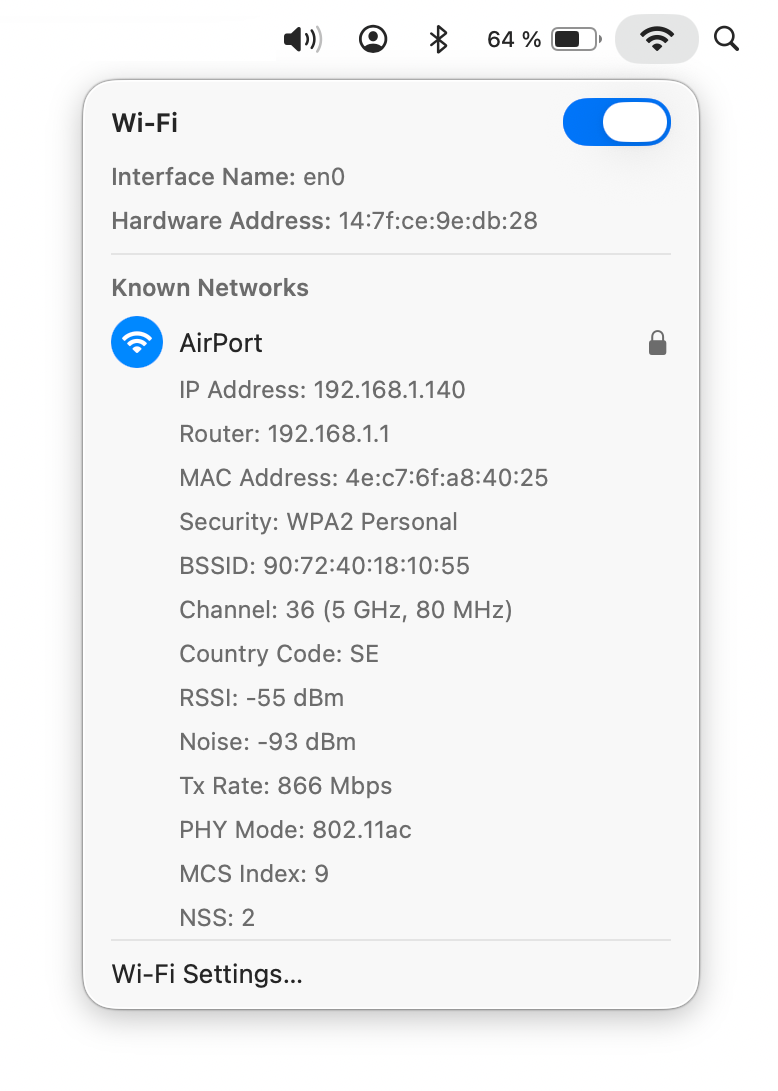778x1091 pixels.
Task: Click the Hardware Address line
Action: [x=324, y=221]
